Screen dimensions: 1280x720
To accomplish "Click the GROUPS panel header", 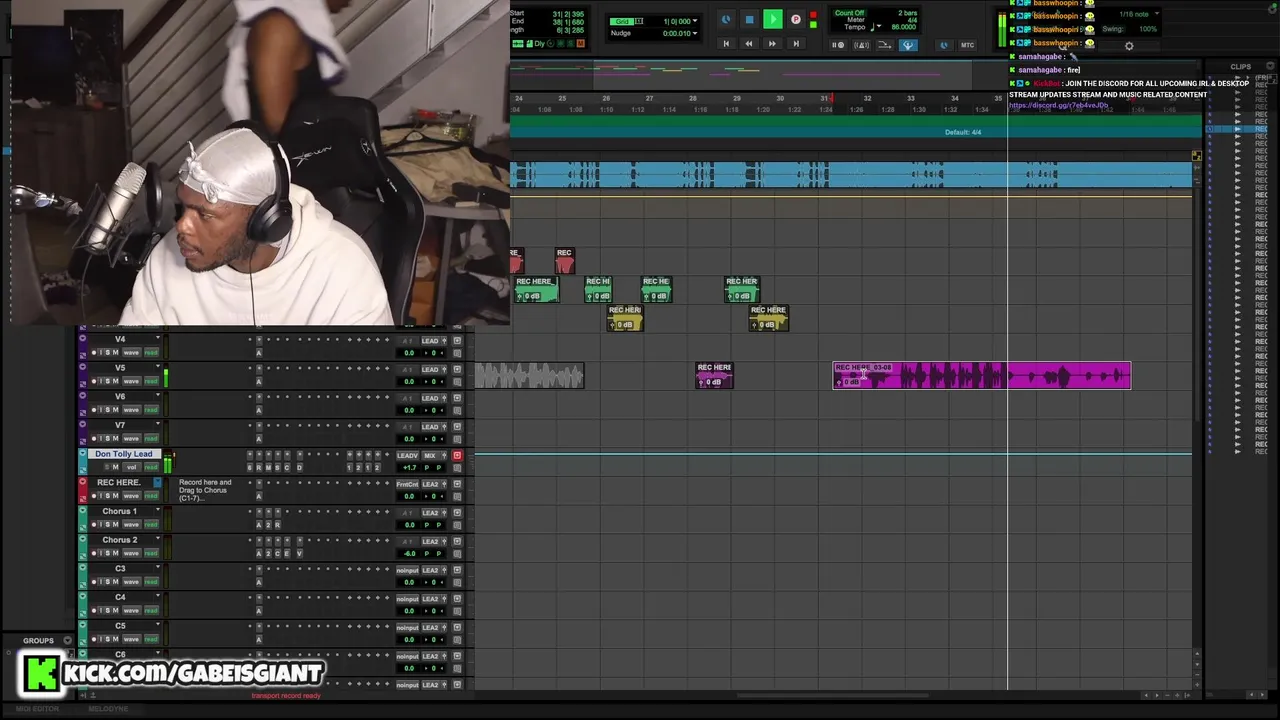I will pyautogui.click(x=39, y=641).
